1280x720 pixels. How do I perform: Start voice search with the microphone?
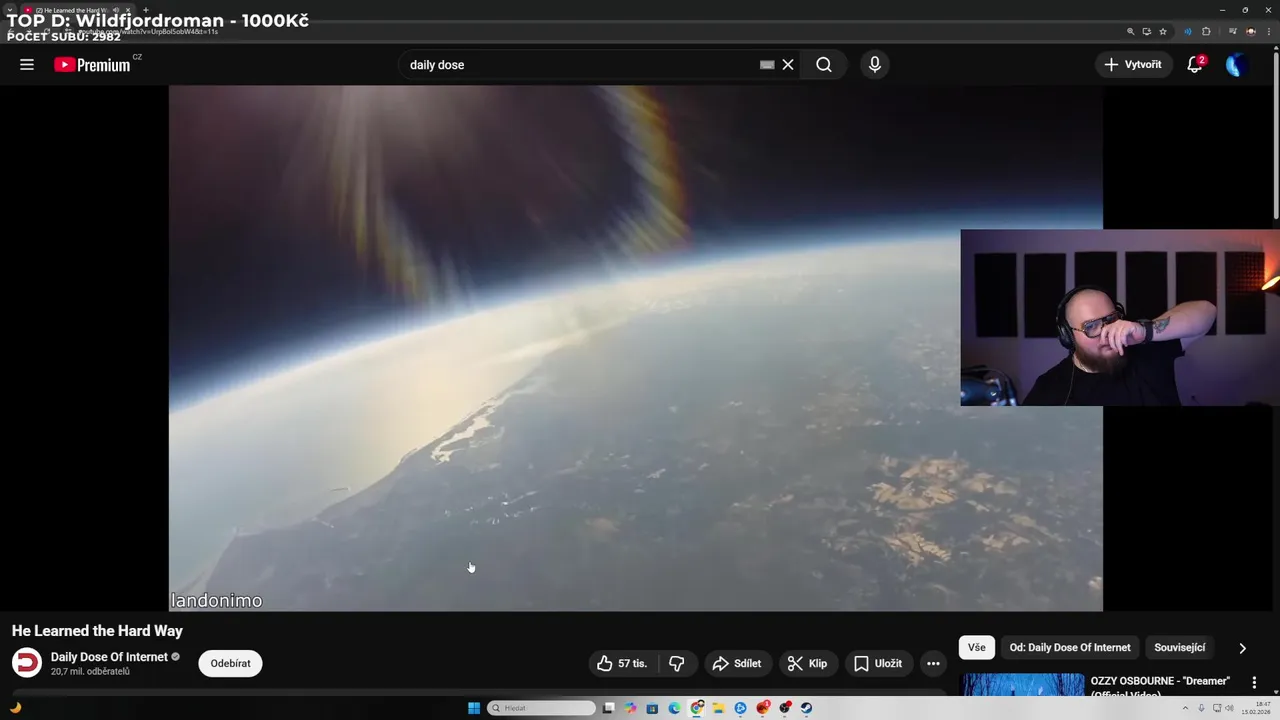coord(875,65)
